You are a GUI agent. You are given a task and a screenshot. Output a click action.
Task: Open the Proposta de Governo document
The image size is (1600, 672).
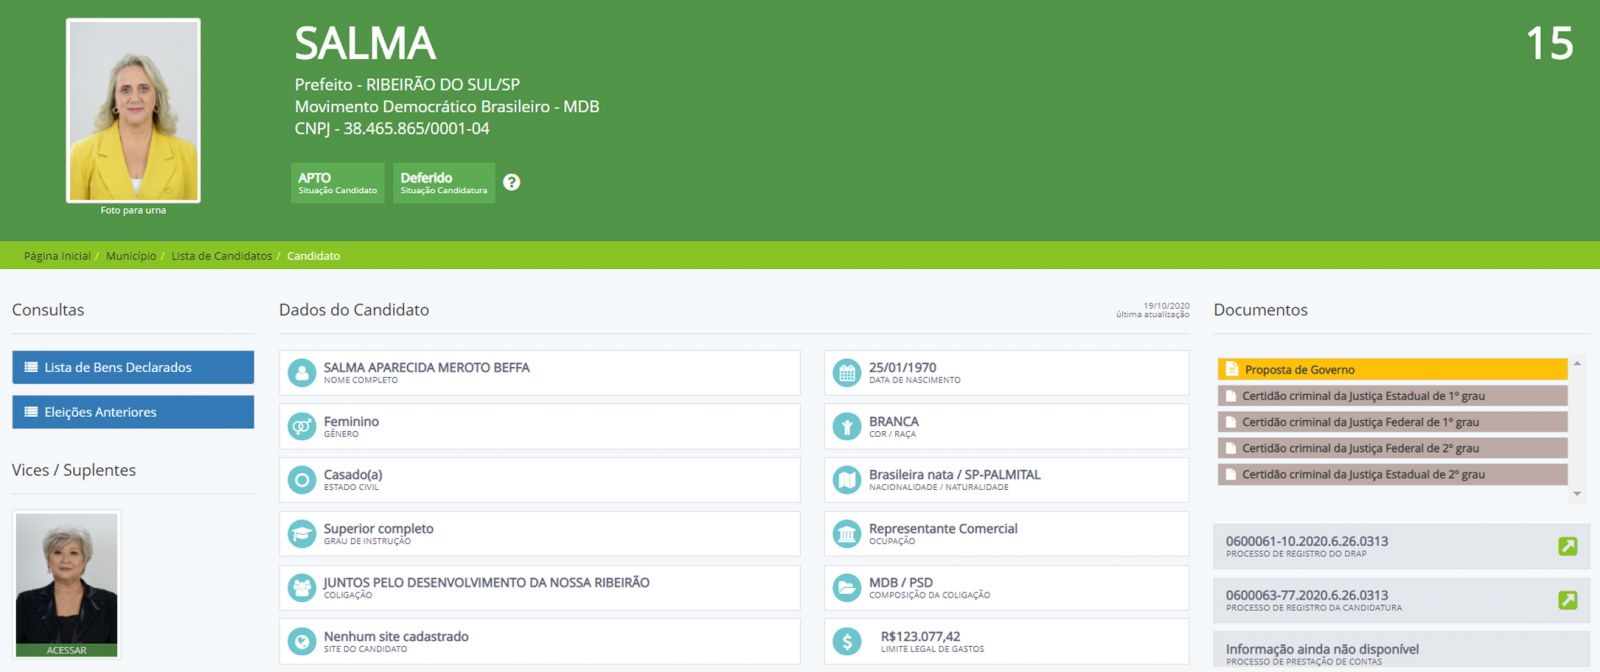coord(1391,369)
